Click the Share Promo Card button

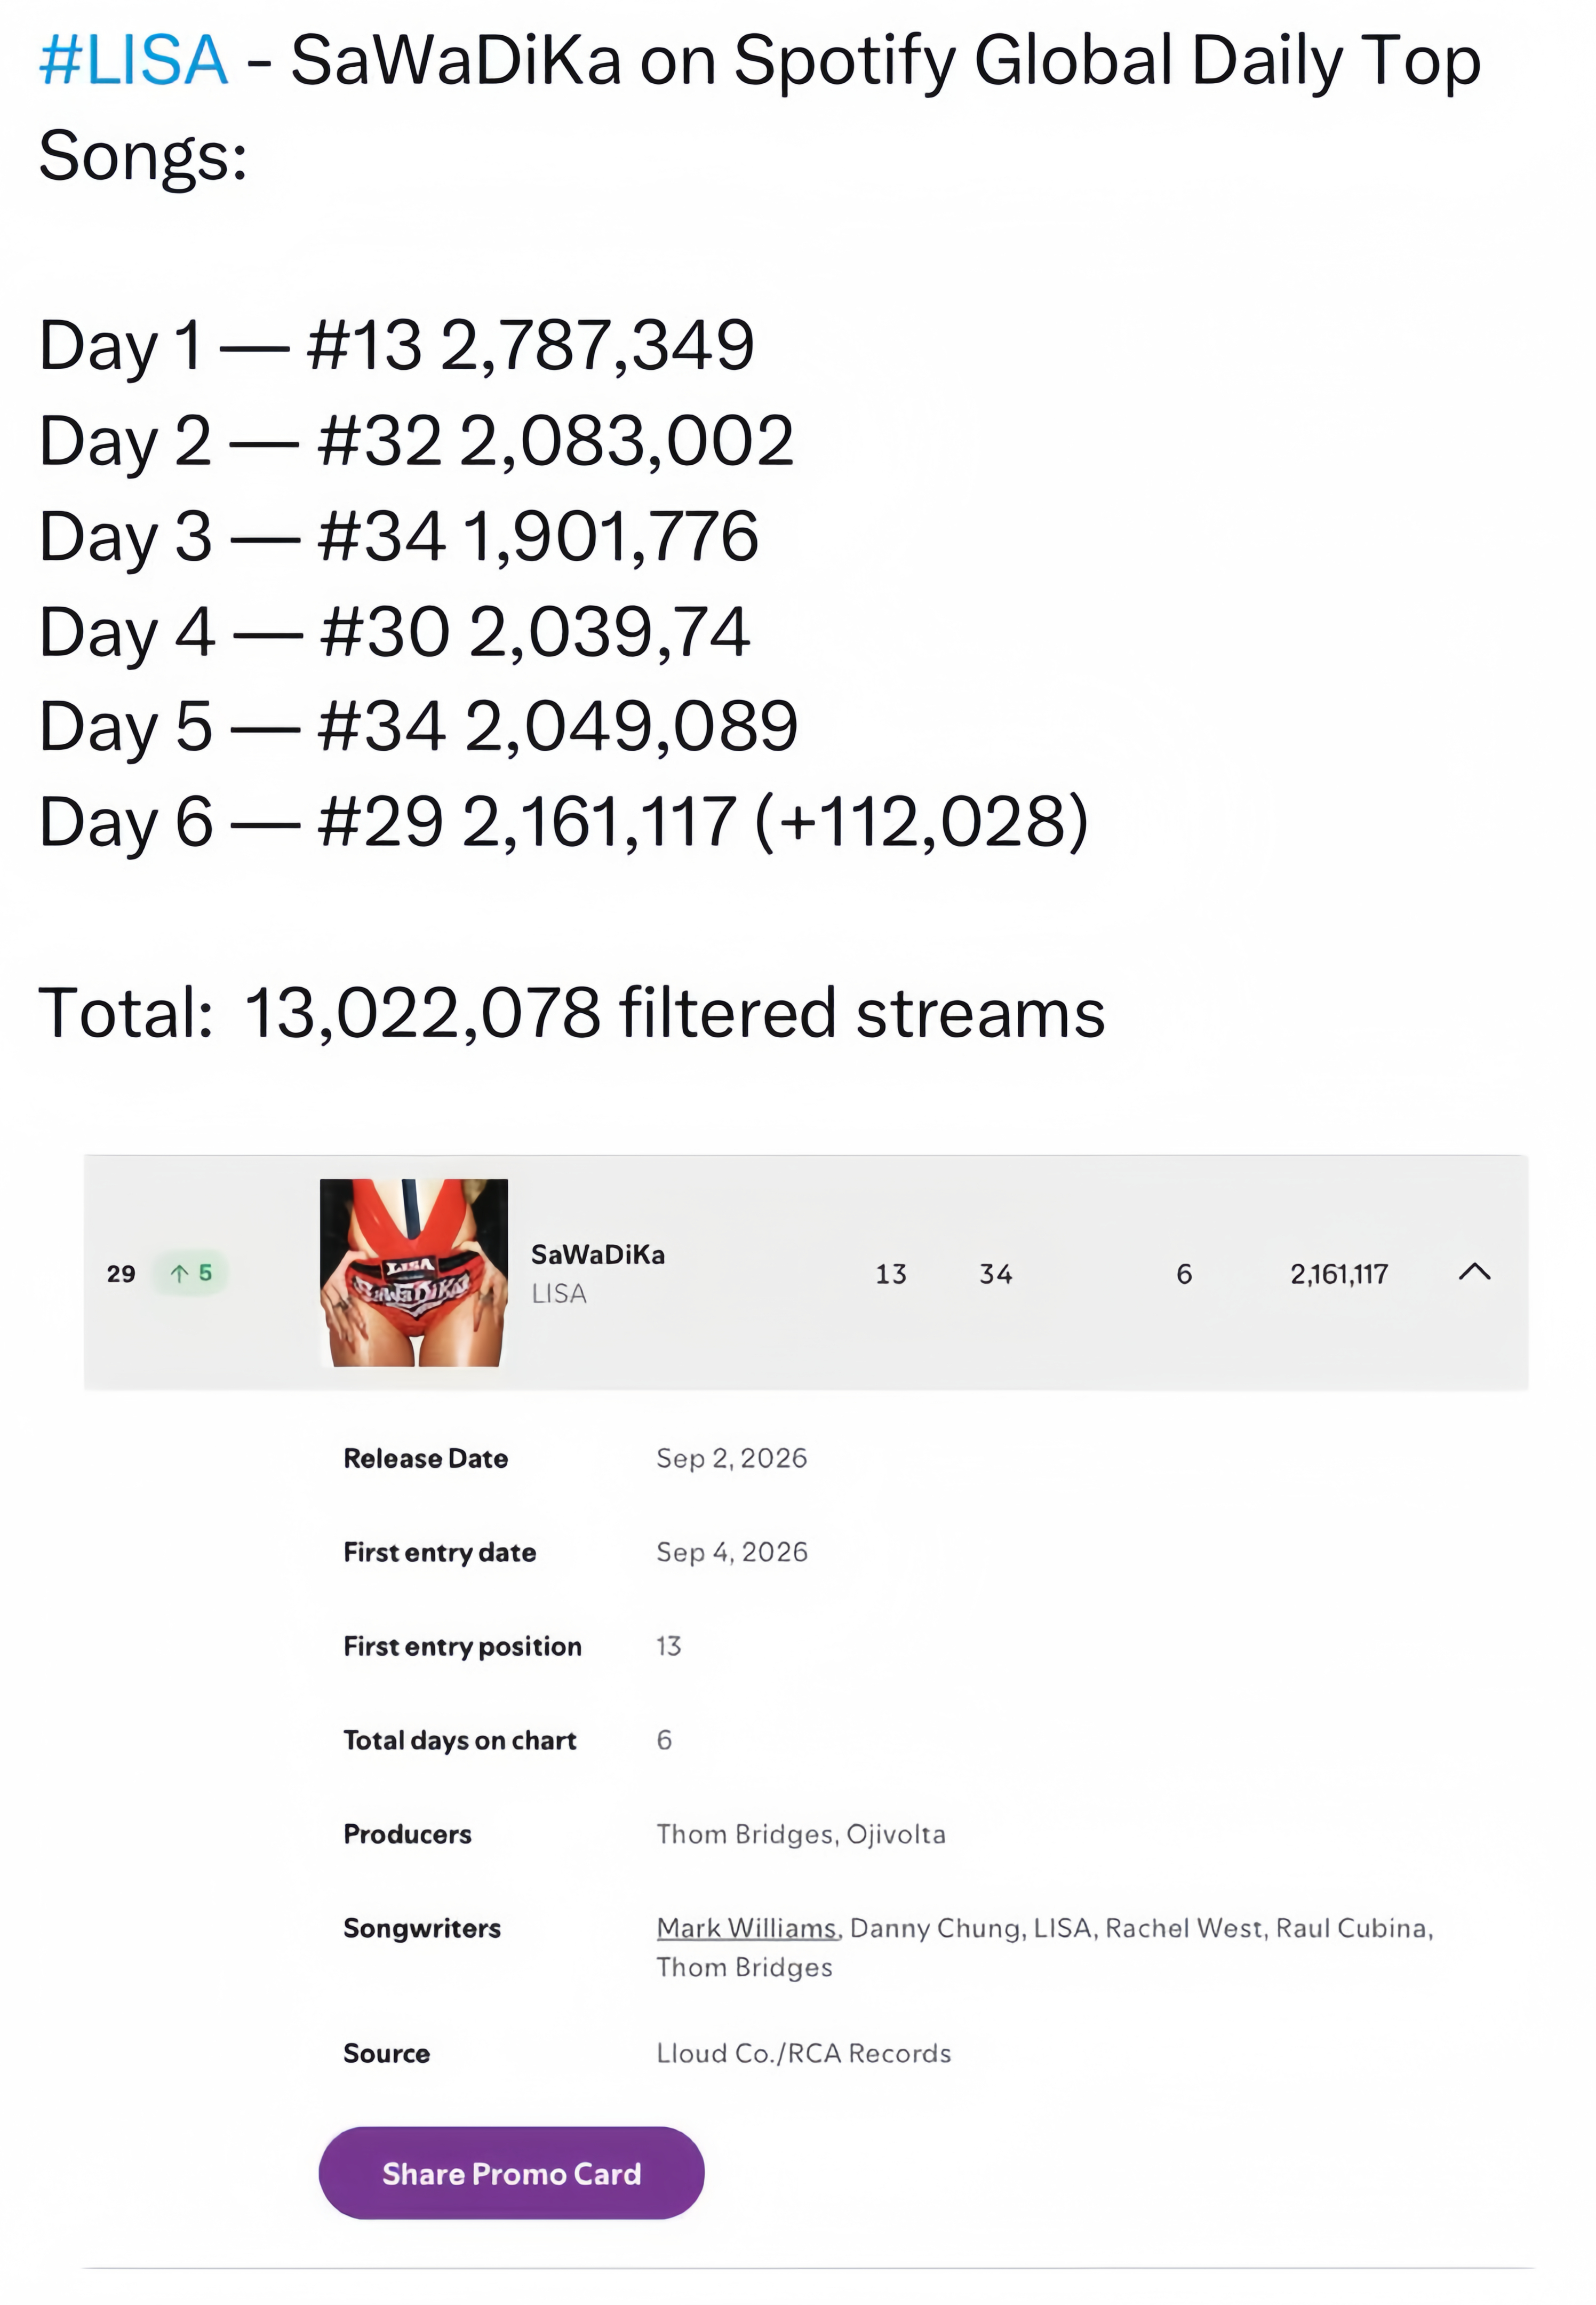pos(511,2173)
